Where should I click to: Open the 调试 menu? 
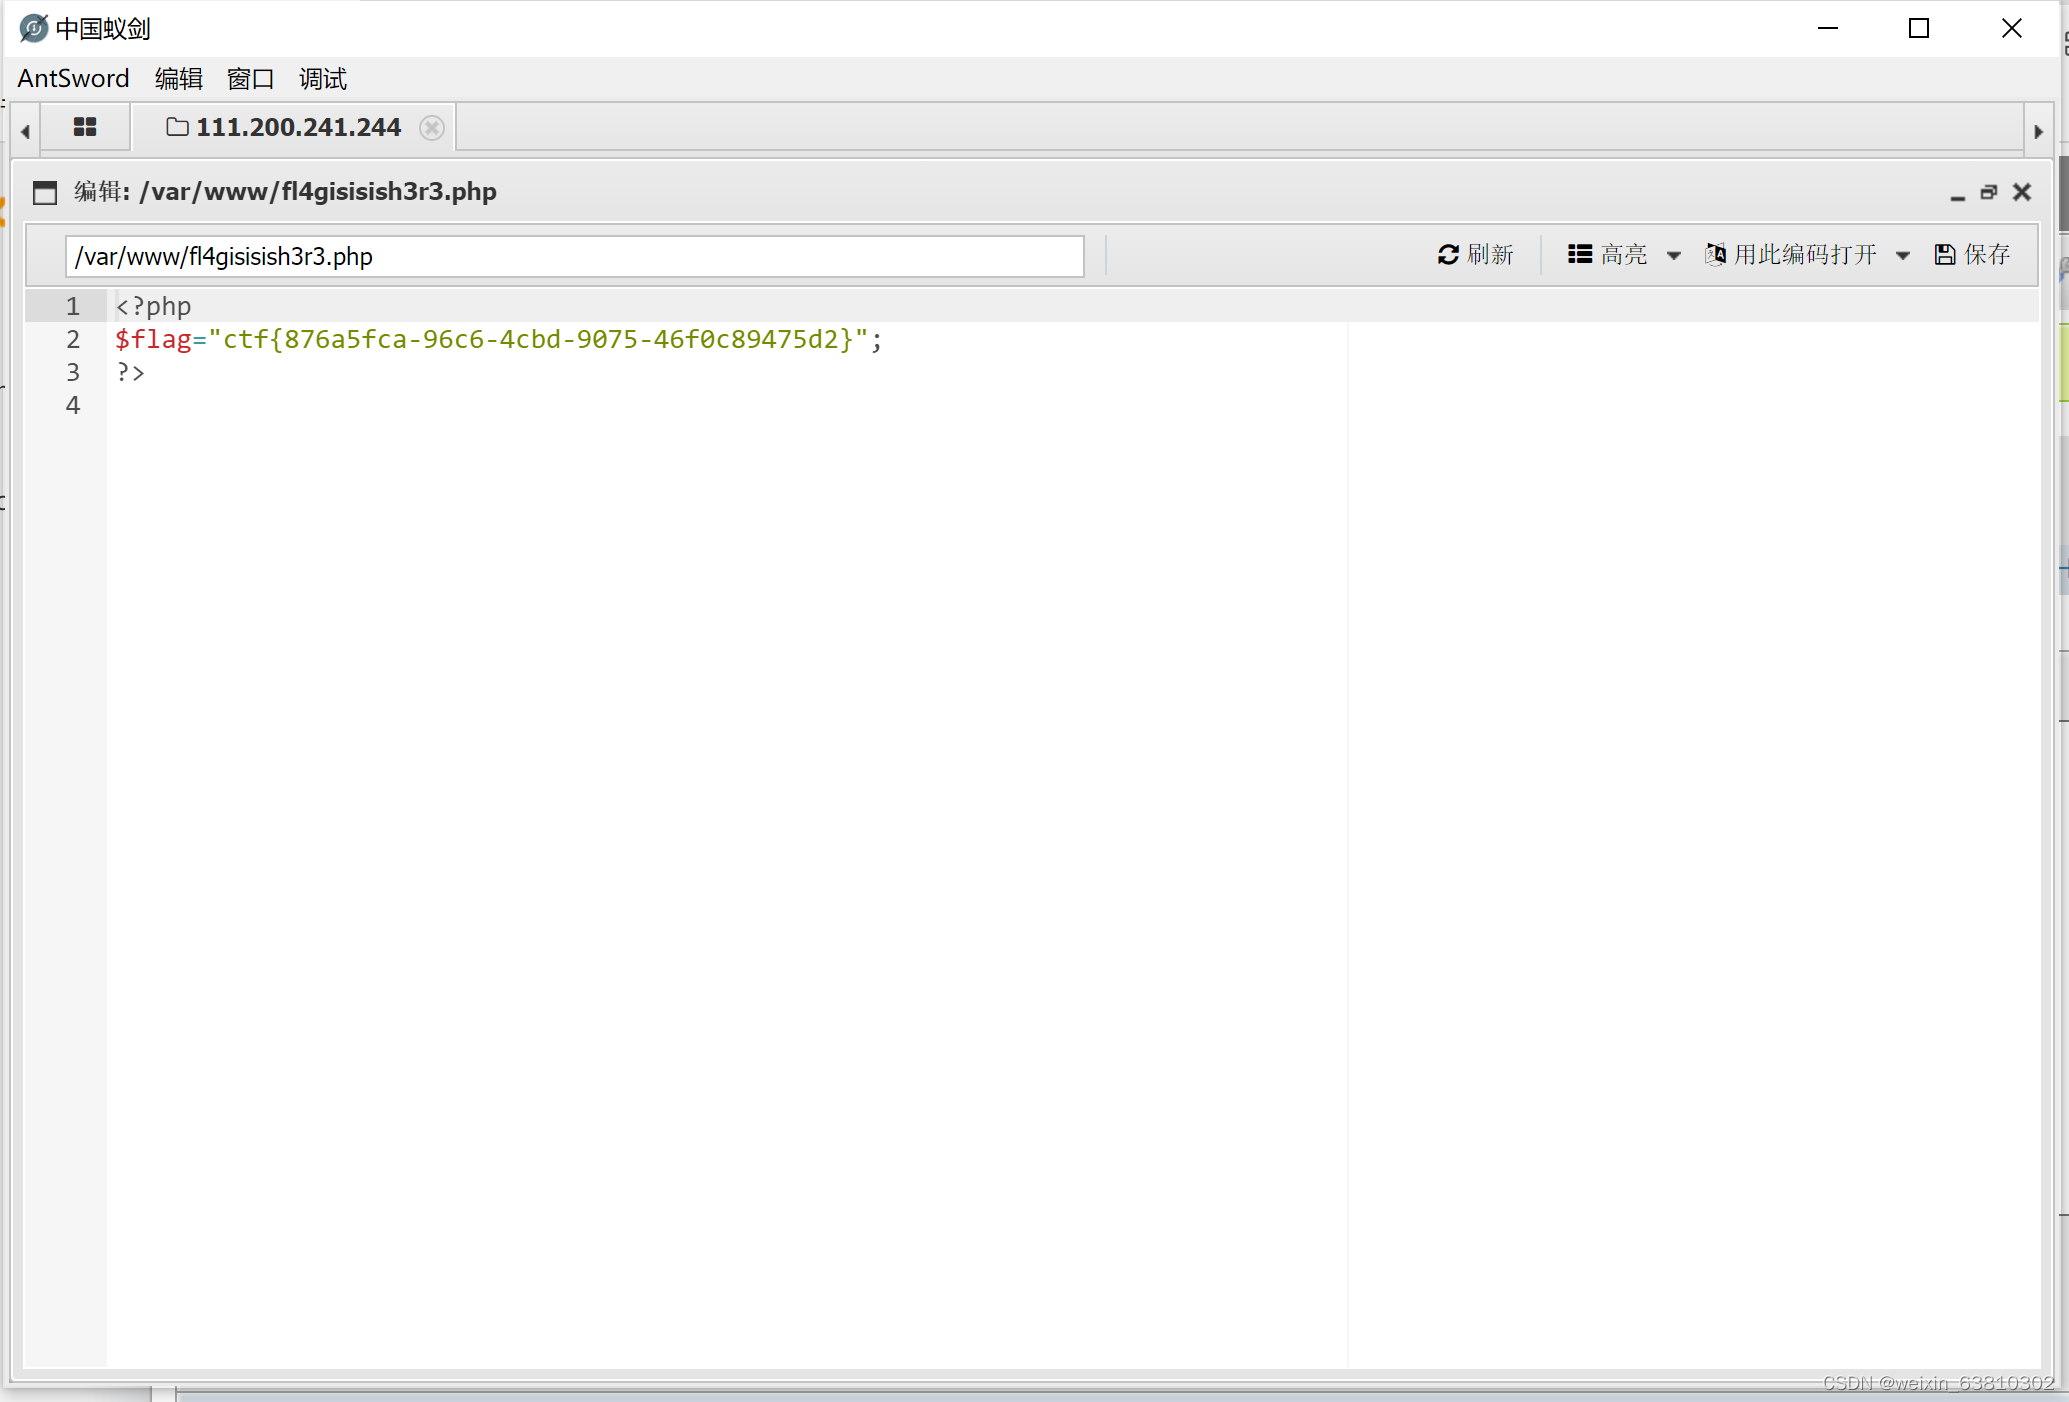(x=322, y=79)
